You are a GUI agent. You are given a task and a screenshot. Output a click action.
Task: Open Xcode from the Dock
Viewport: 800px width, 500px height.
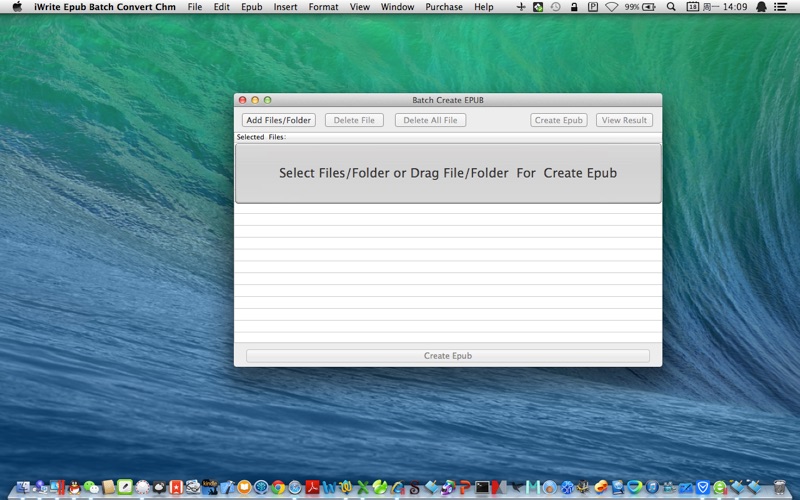click(227, 487)
